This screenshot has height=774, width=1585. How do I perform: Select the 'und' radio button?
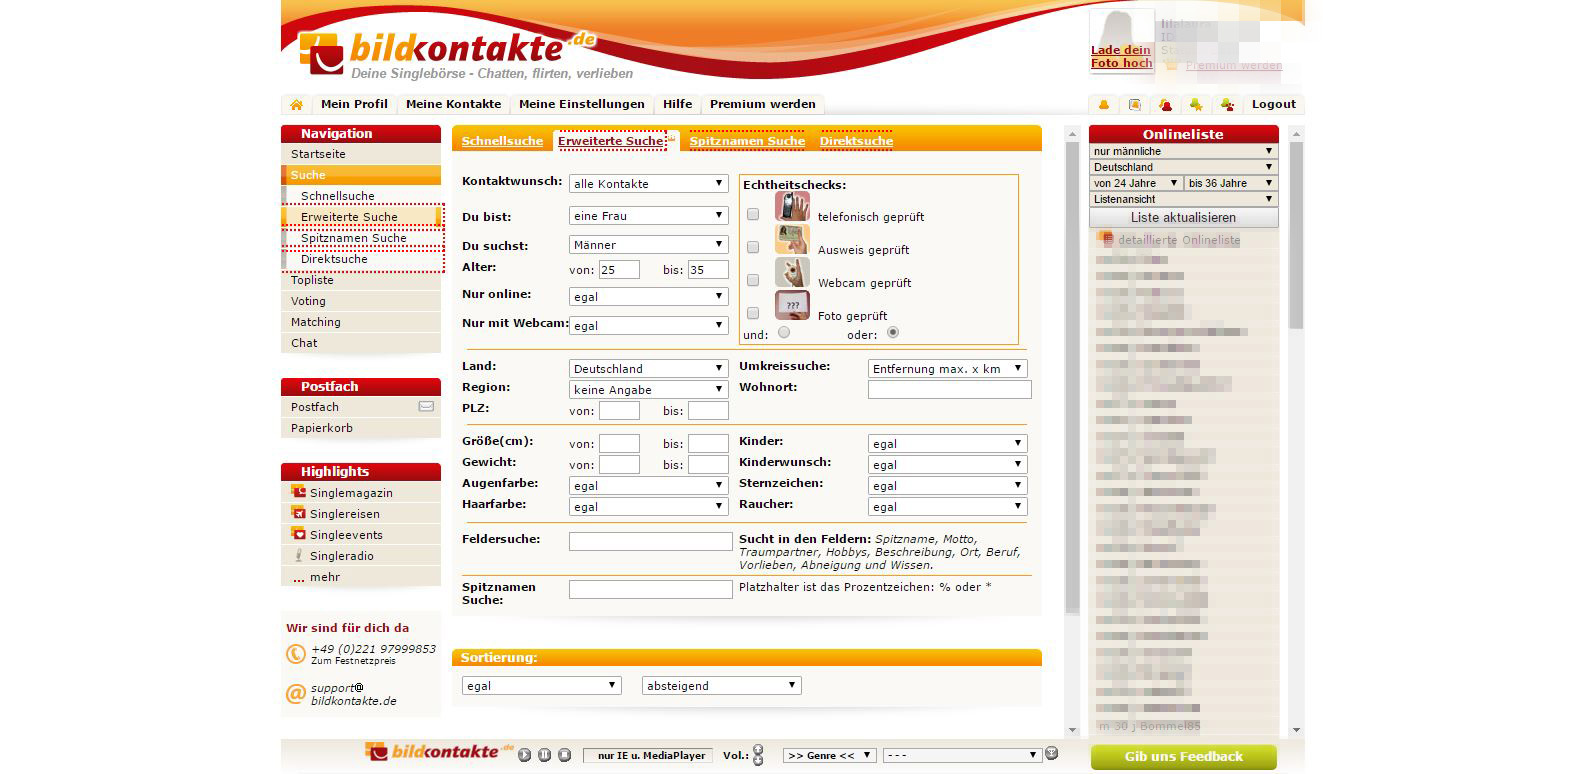[783, 332]
